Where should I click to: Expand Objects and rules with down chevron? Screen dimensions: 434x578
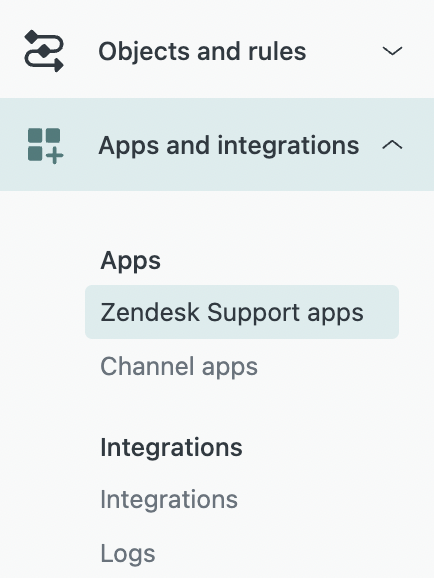[x=392, y=51]
